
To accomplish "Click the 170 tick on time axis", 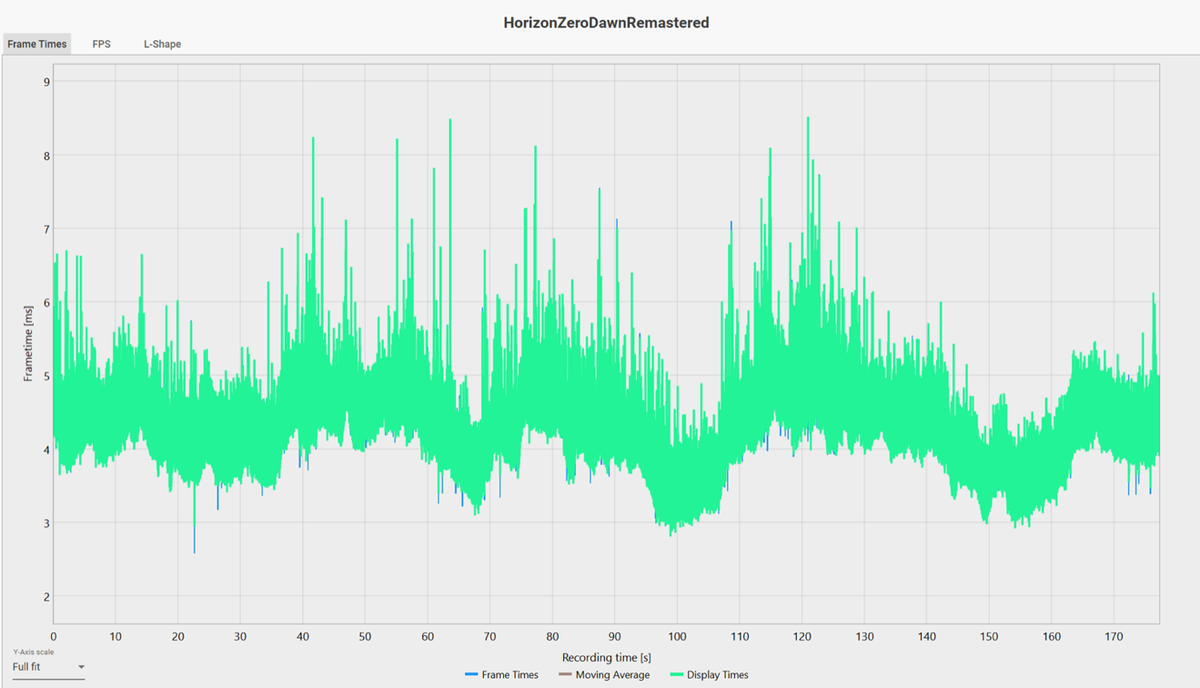I will 1114,635.
